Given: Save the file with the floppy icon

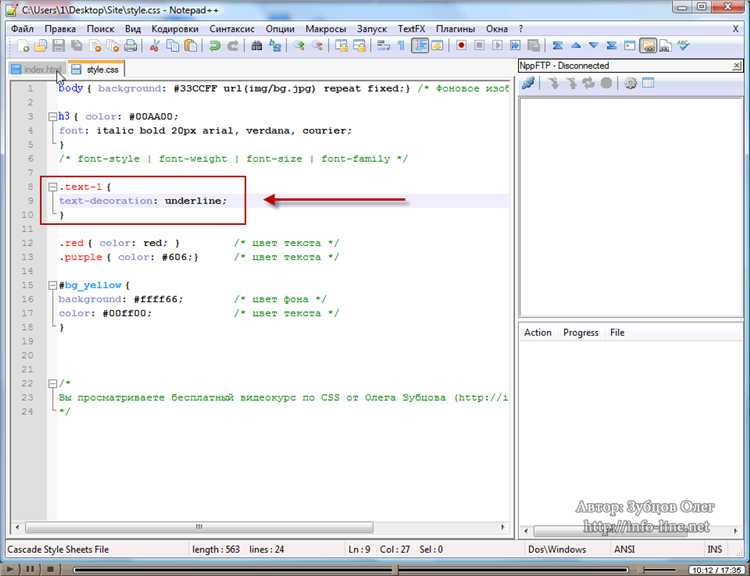Looking at the screenshot, I should click(x=58, y=46).
